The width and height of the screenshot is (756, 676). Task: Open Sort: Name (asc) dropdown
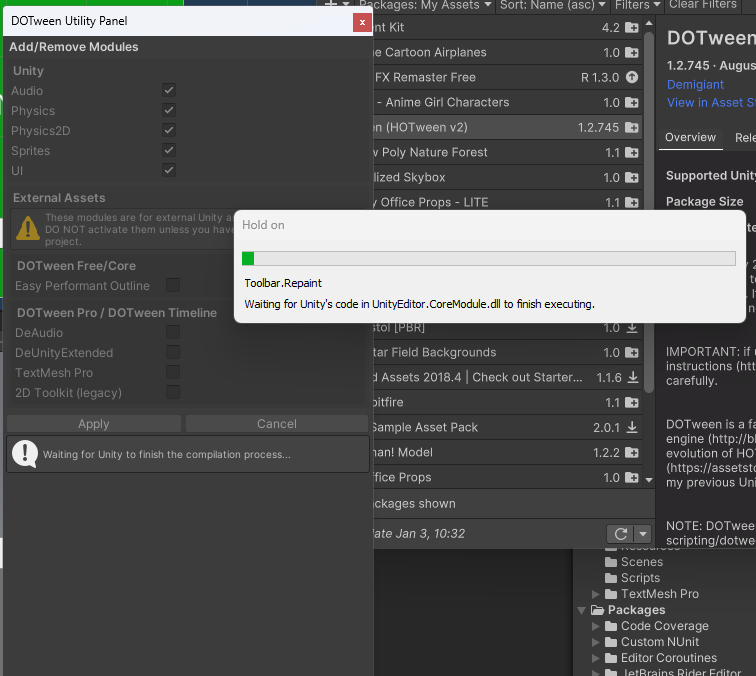tap(553, 5)
